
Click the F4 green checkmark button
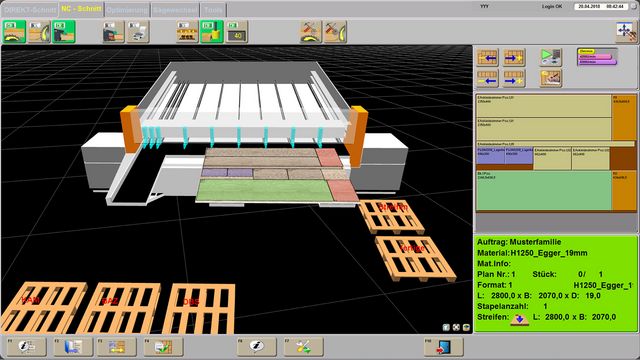click(x=163, y=347)
